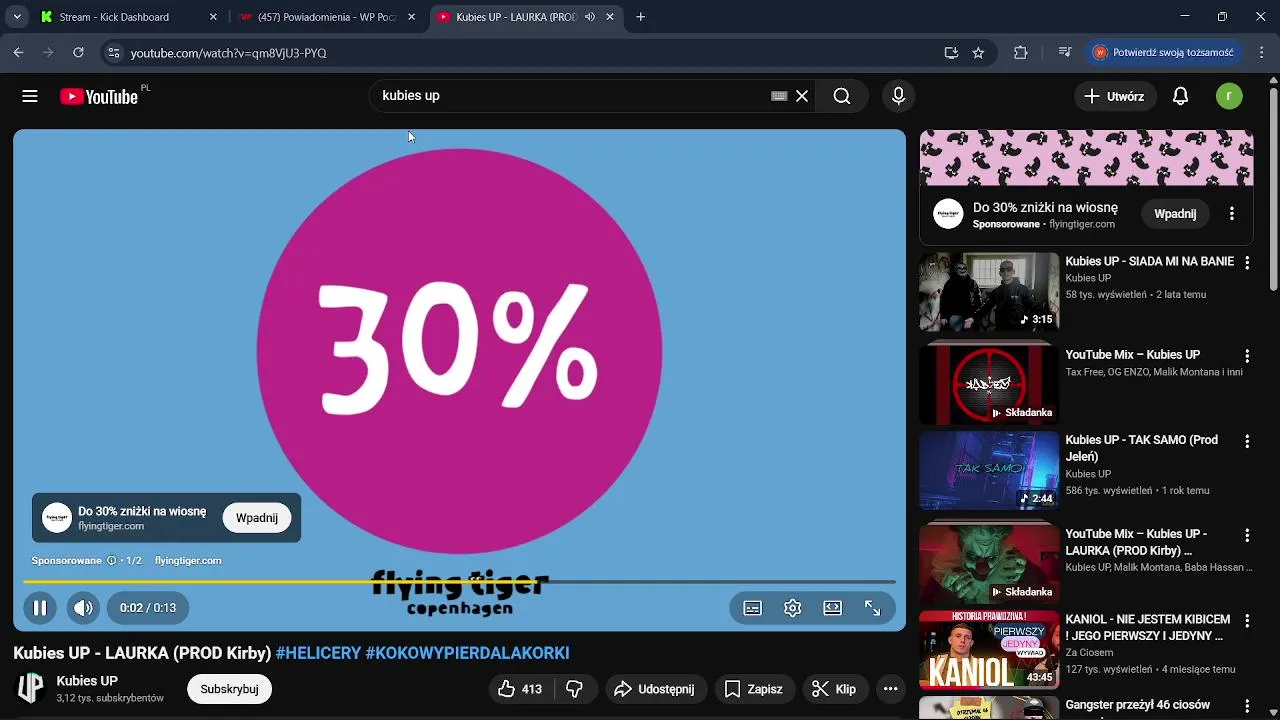Switch to Powiadomienia WP Poczta tab
Image resolution: width=1280 pixels, height=720 pixels.
click(328, 17)
